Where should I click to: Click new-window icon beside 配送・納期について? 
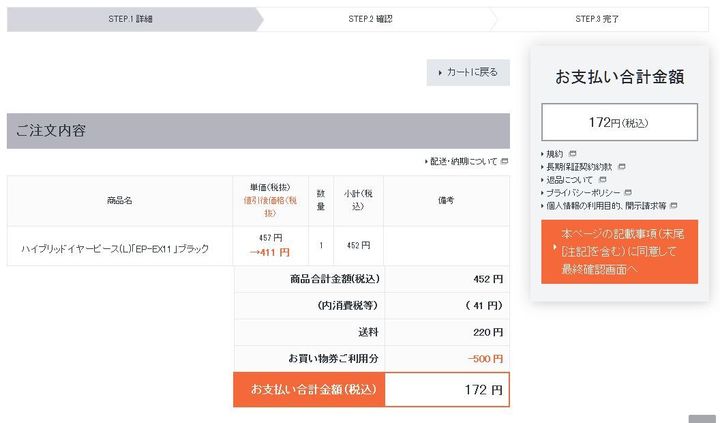click(x=505, y=161)
